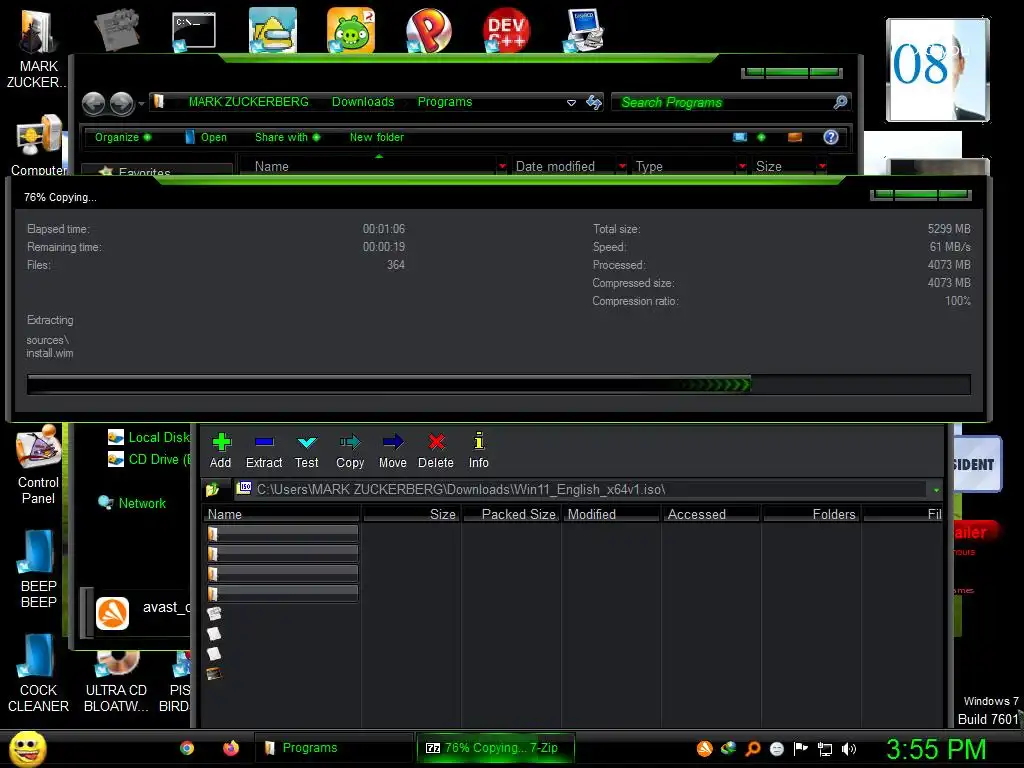Click Programs in the breadcrumb path

pos(445,102)
